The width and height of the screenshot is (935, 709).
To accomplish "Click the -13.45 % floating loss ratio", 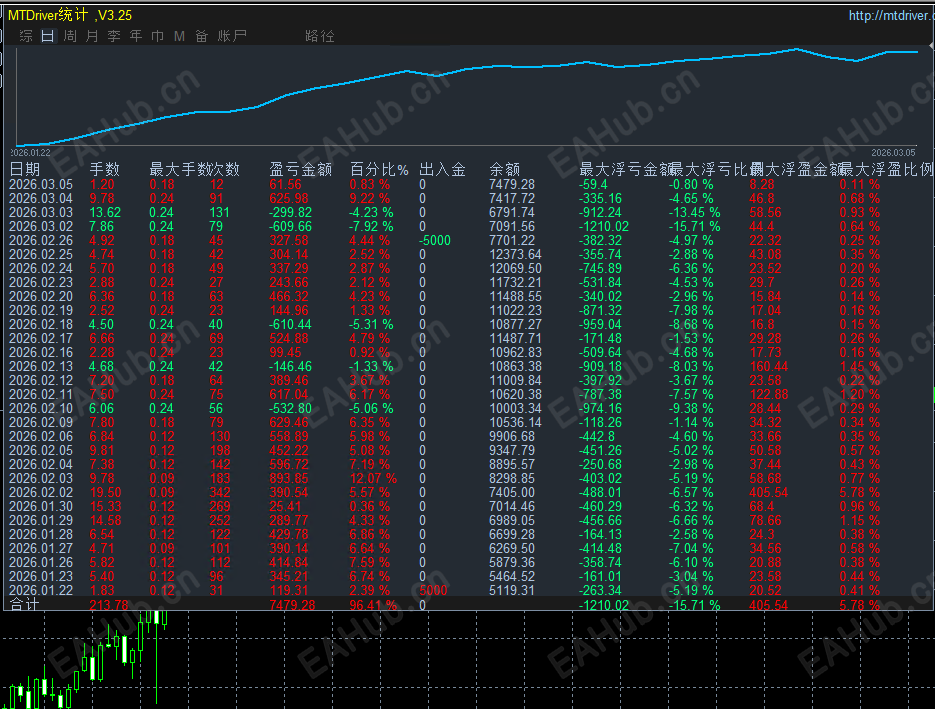I will (x=694, y=212).
